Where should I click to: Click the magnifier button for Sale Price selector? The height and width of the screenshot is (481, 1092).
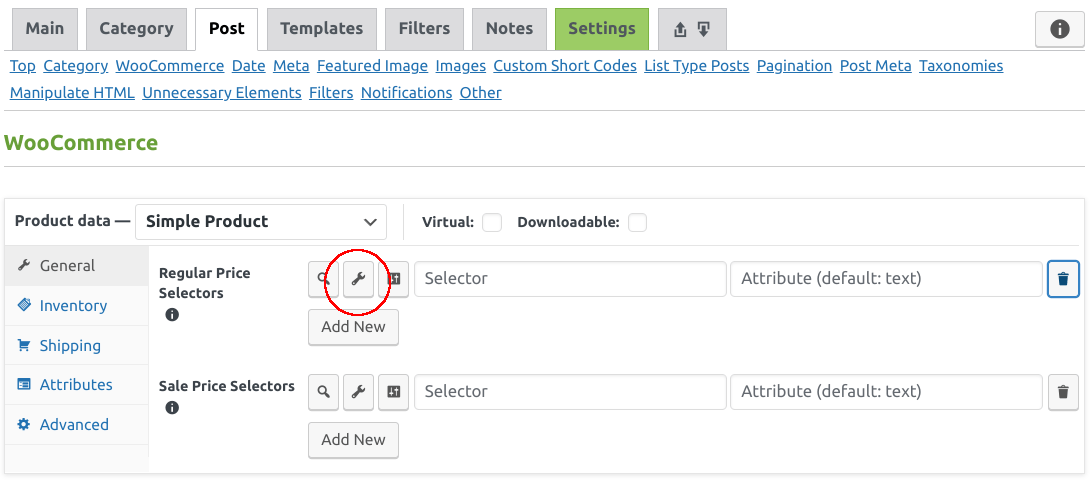pyautogui.click(x=323, y=393)
